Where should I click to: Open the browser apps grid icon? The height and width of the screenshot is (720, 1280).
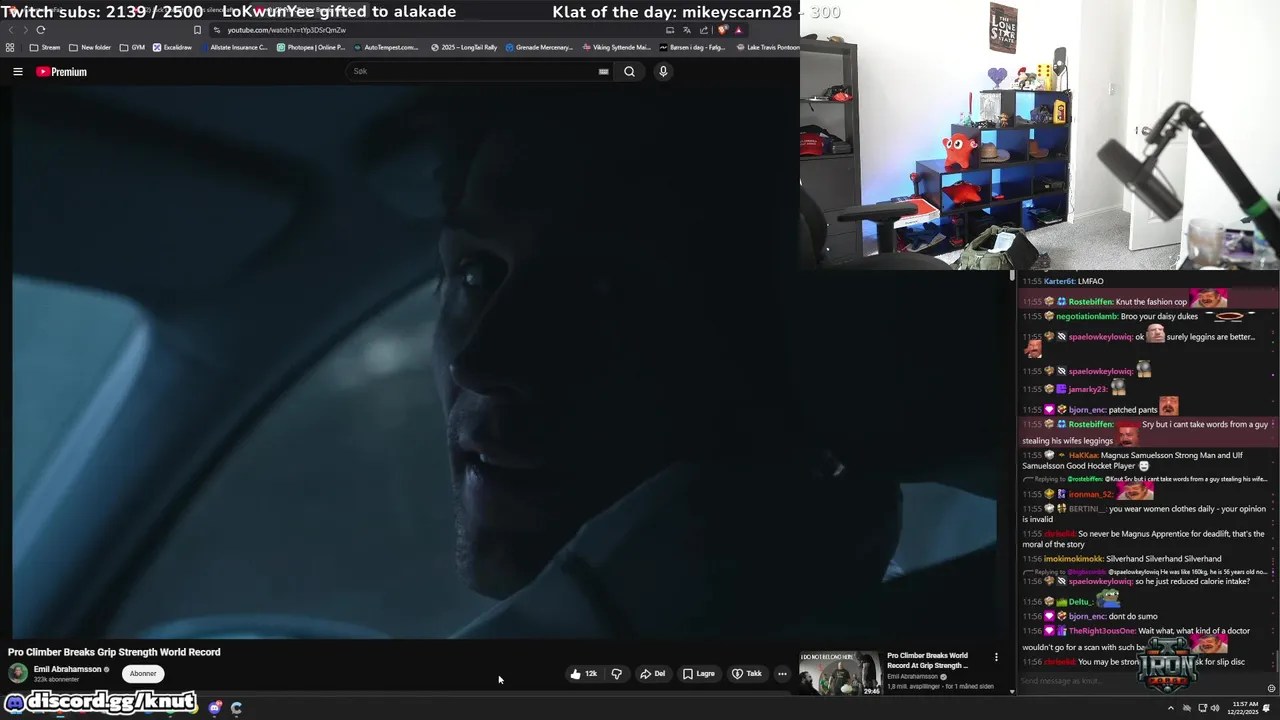(x=10, y=47)
